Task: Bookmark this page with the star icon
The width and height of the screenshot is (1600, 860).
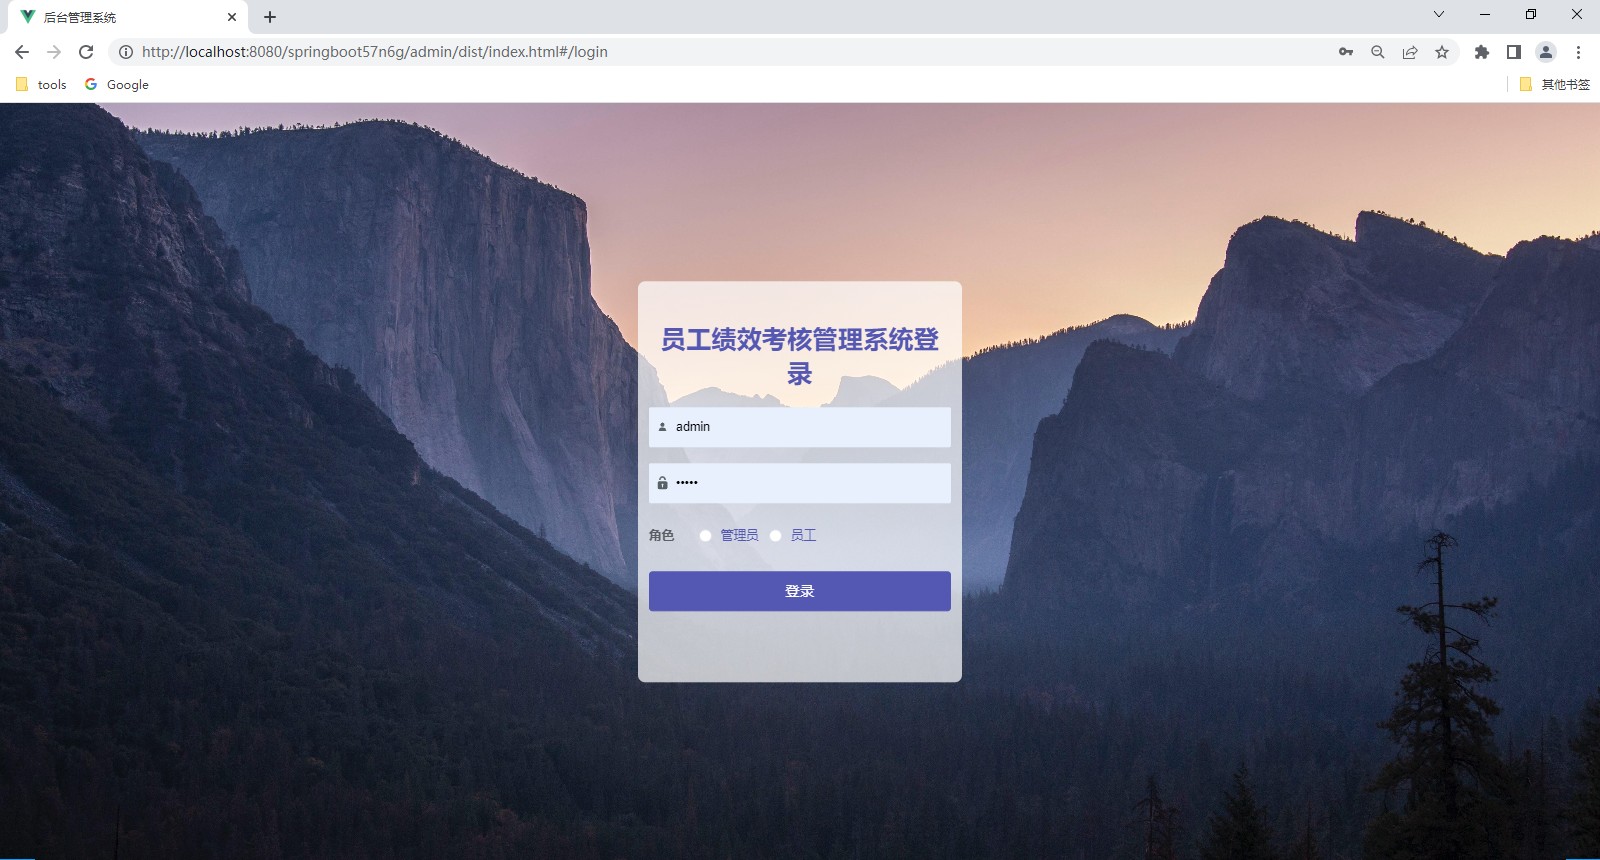Action: click(1442, 52)
